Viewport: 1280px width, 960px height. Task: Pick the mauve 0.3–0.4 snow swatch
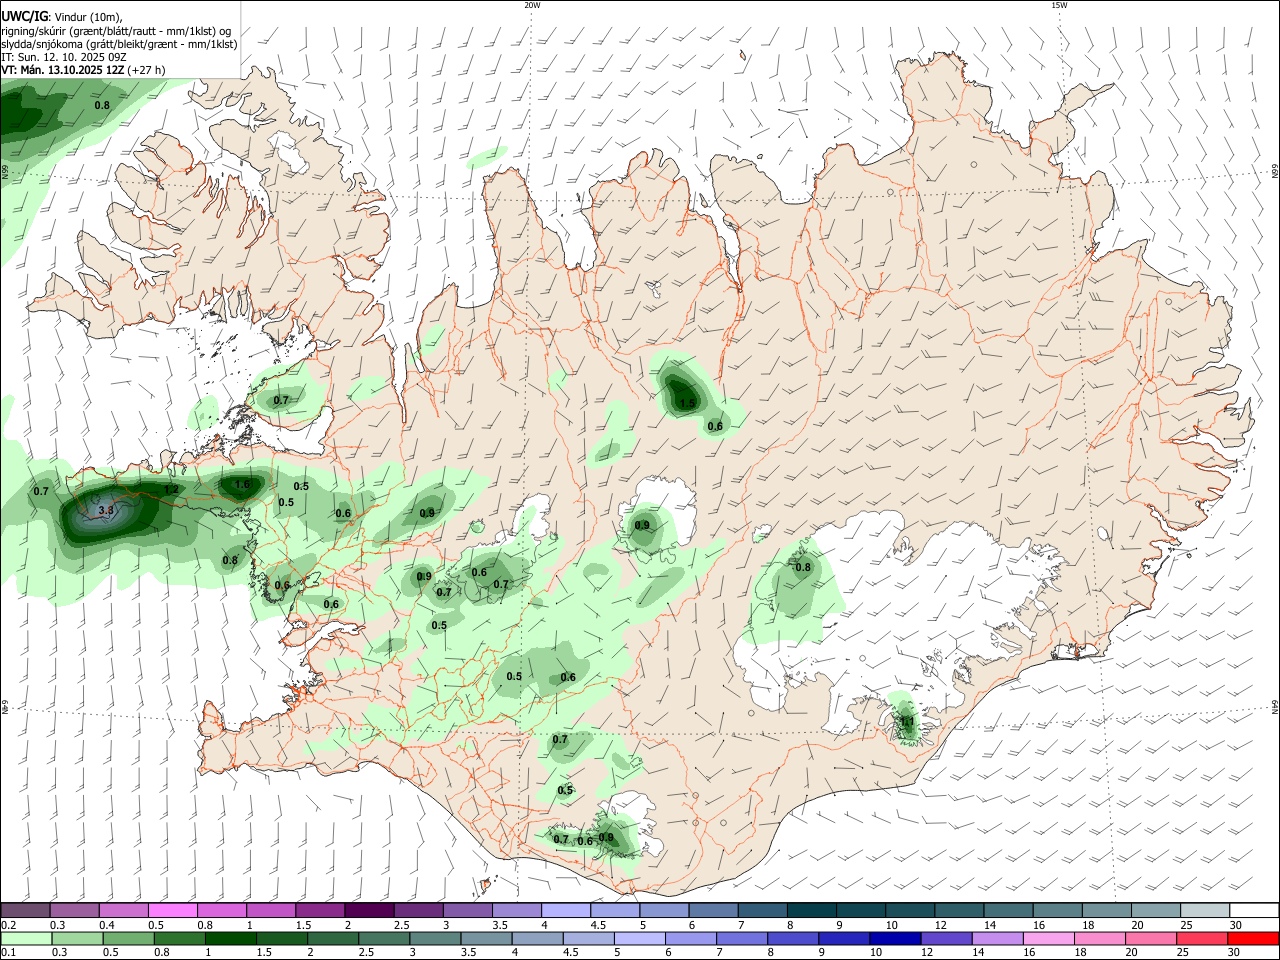[x=74, y=911]
